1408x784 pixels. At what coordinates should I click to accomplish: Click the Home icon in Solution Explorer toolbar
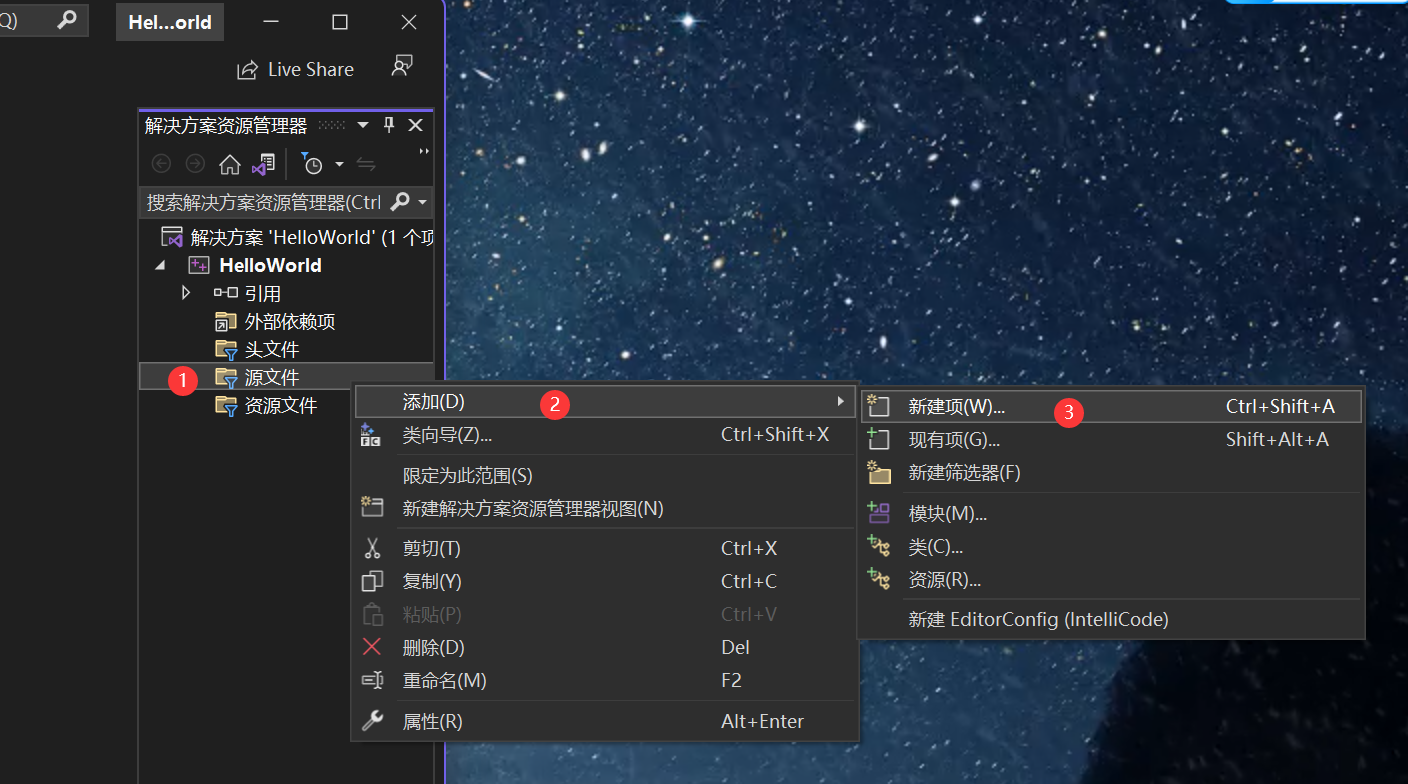[x=230, y=164]
